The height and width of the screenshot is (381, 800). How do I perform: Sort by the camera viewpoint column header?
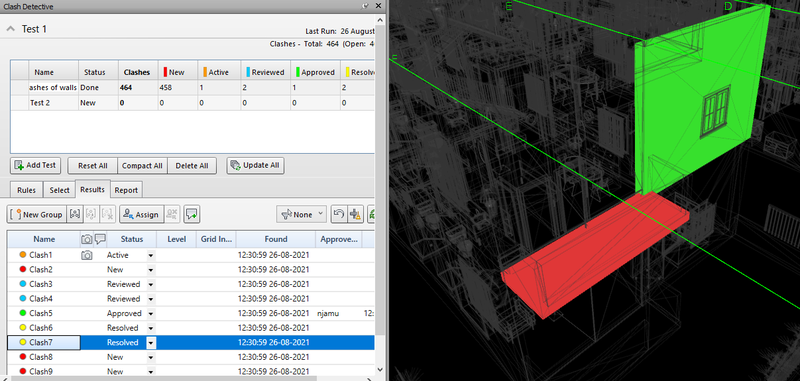pyautogui.click(x=87, y=239)
